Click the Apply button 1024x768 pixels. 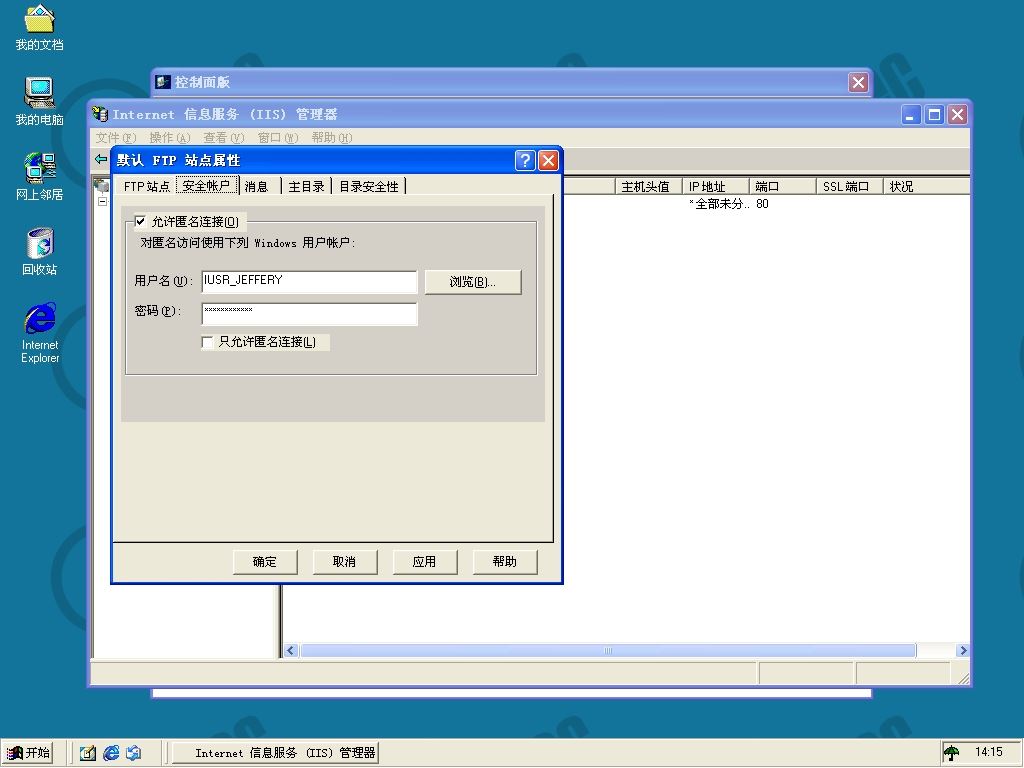point(424,562)
